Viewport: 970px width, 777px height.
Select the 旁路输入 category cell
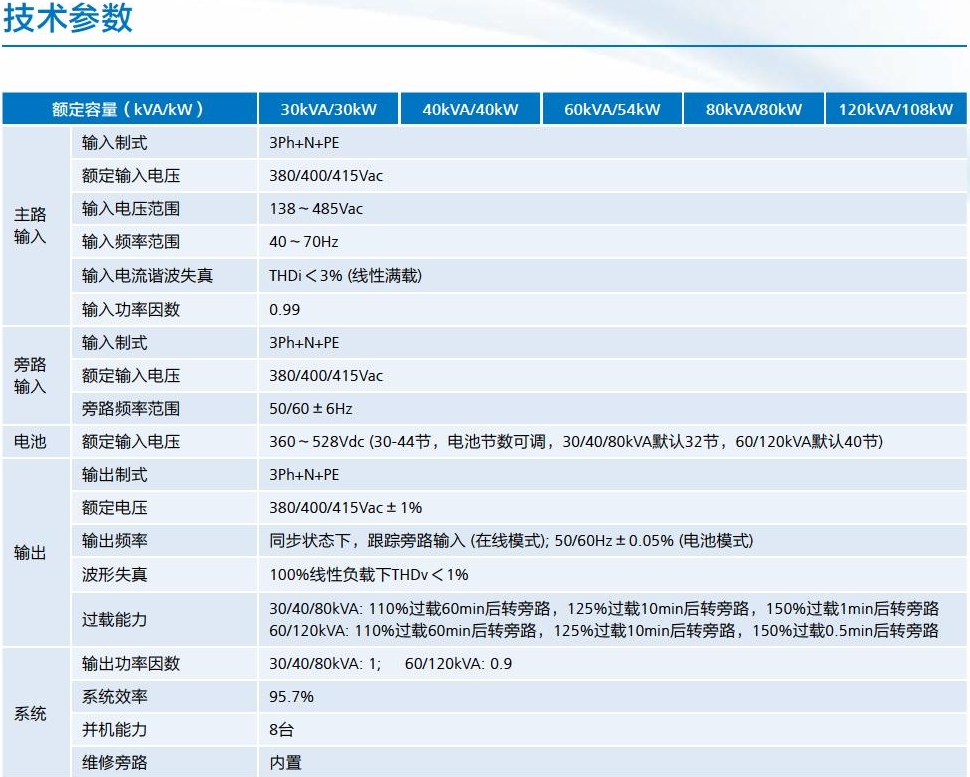(31, 375)
